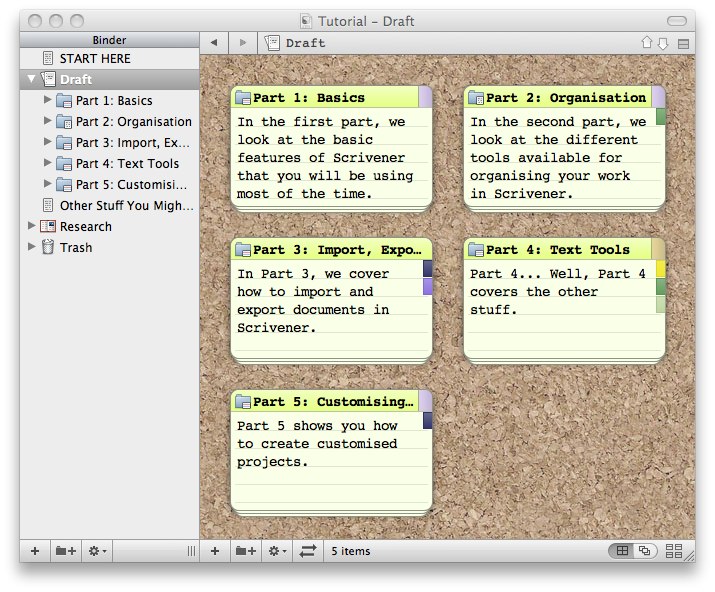Go forward in editor history
Image resolution: width=715 pixels, height=592 pixels.
[243, 42]
